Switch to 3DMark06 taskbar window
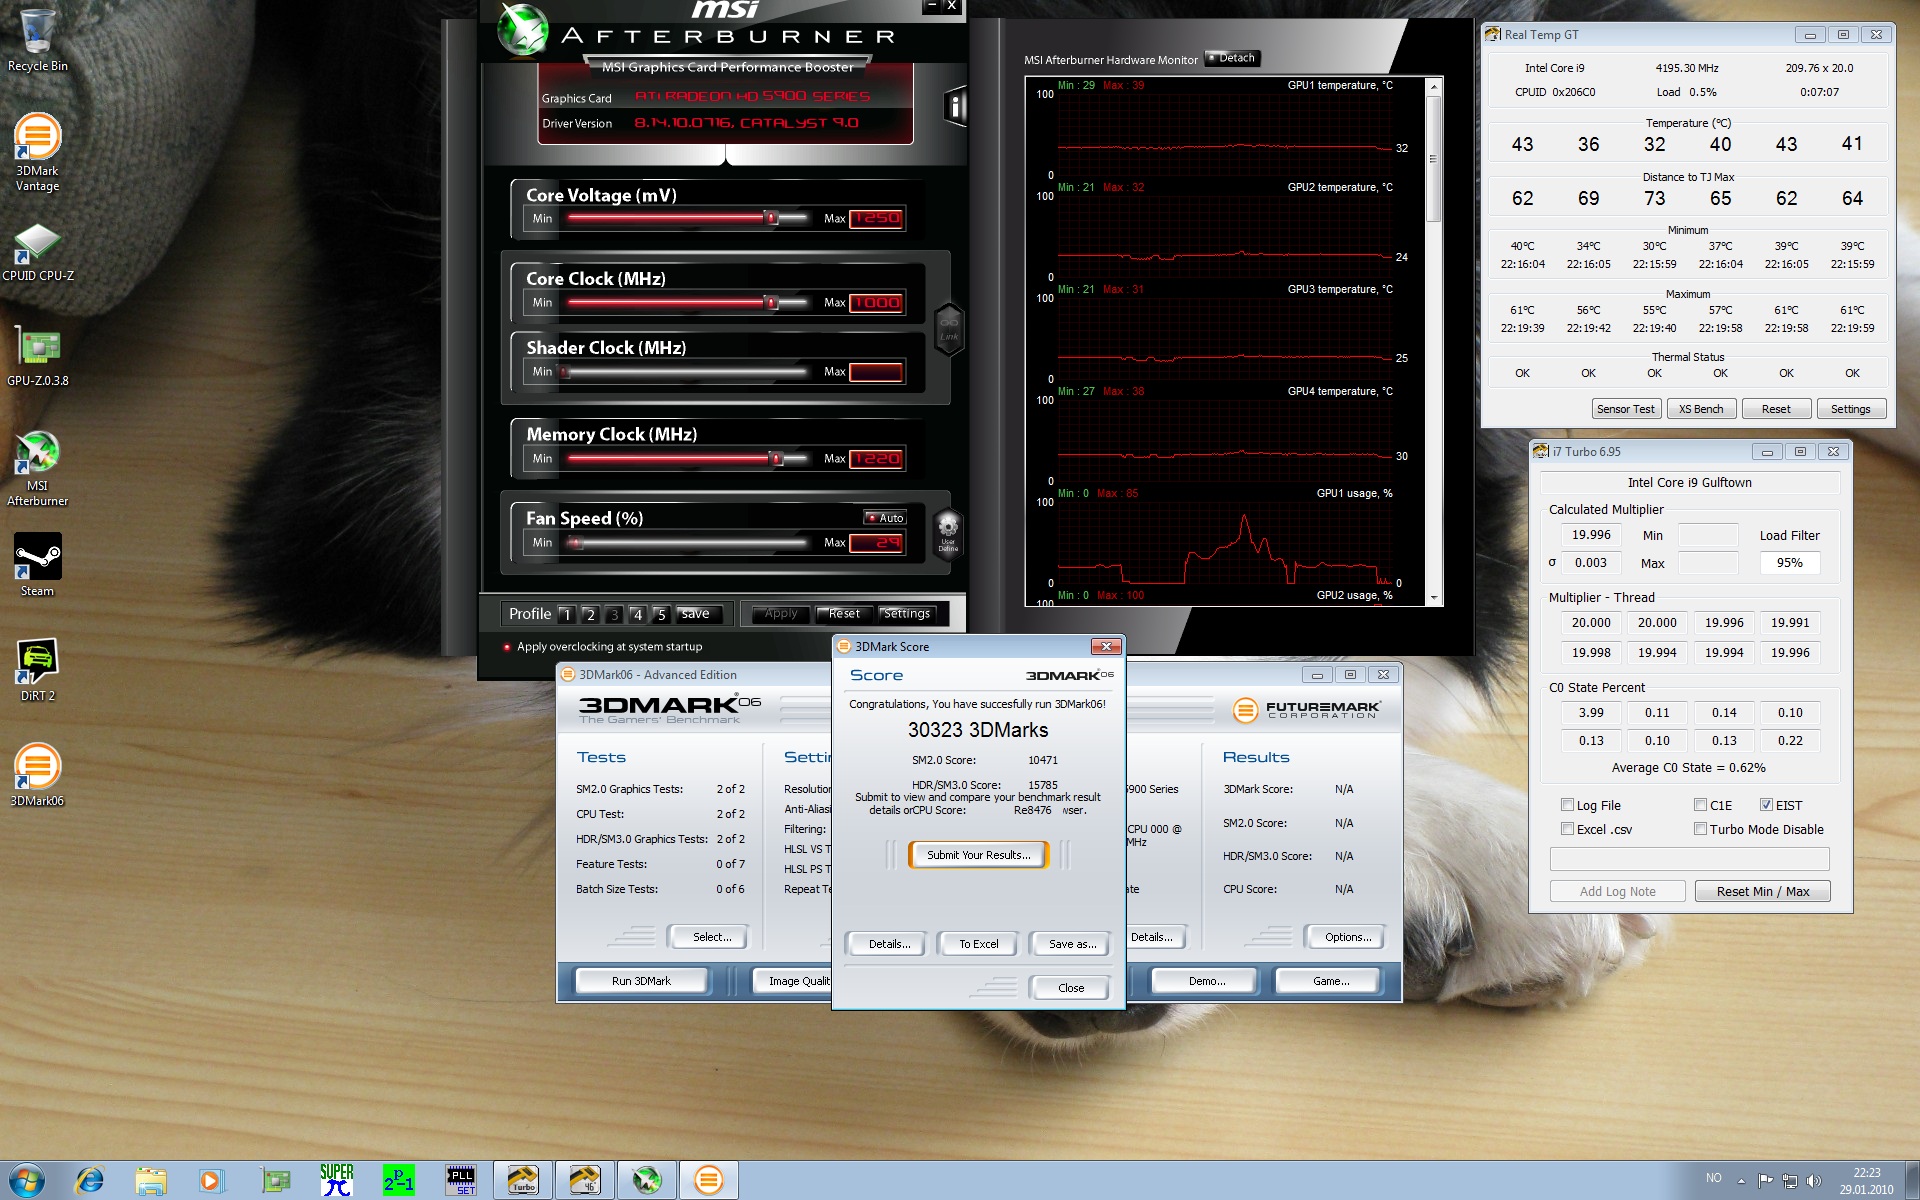 click(709, 1180)
